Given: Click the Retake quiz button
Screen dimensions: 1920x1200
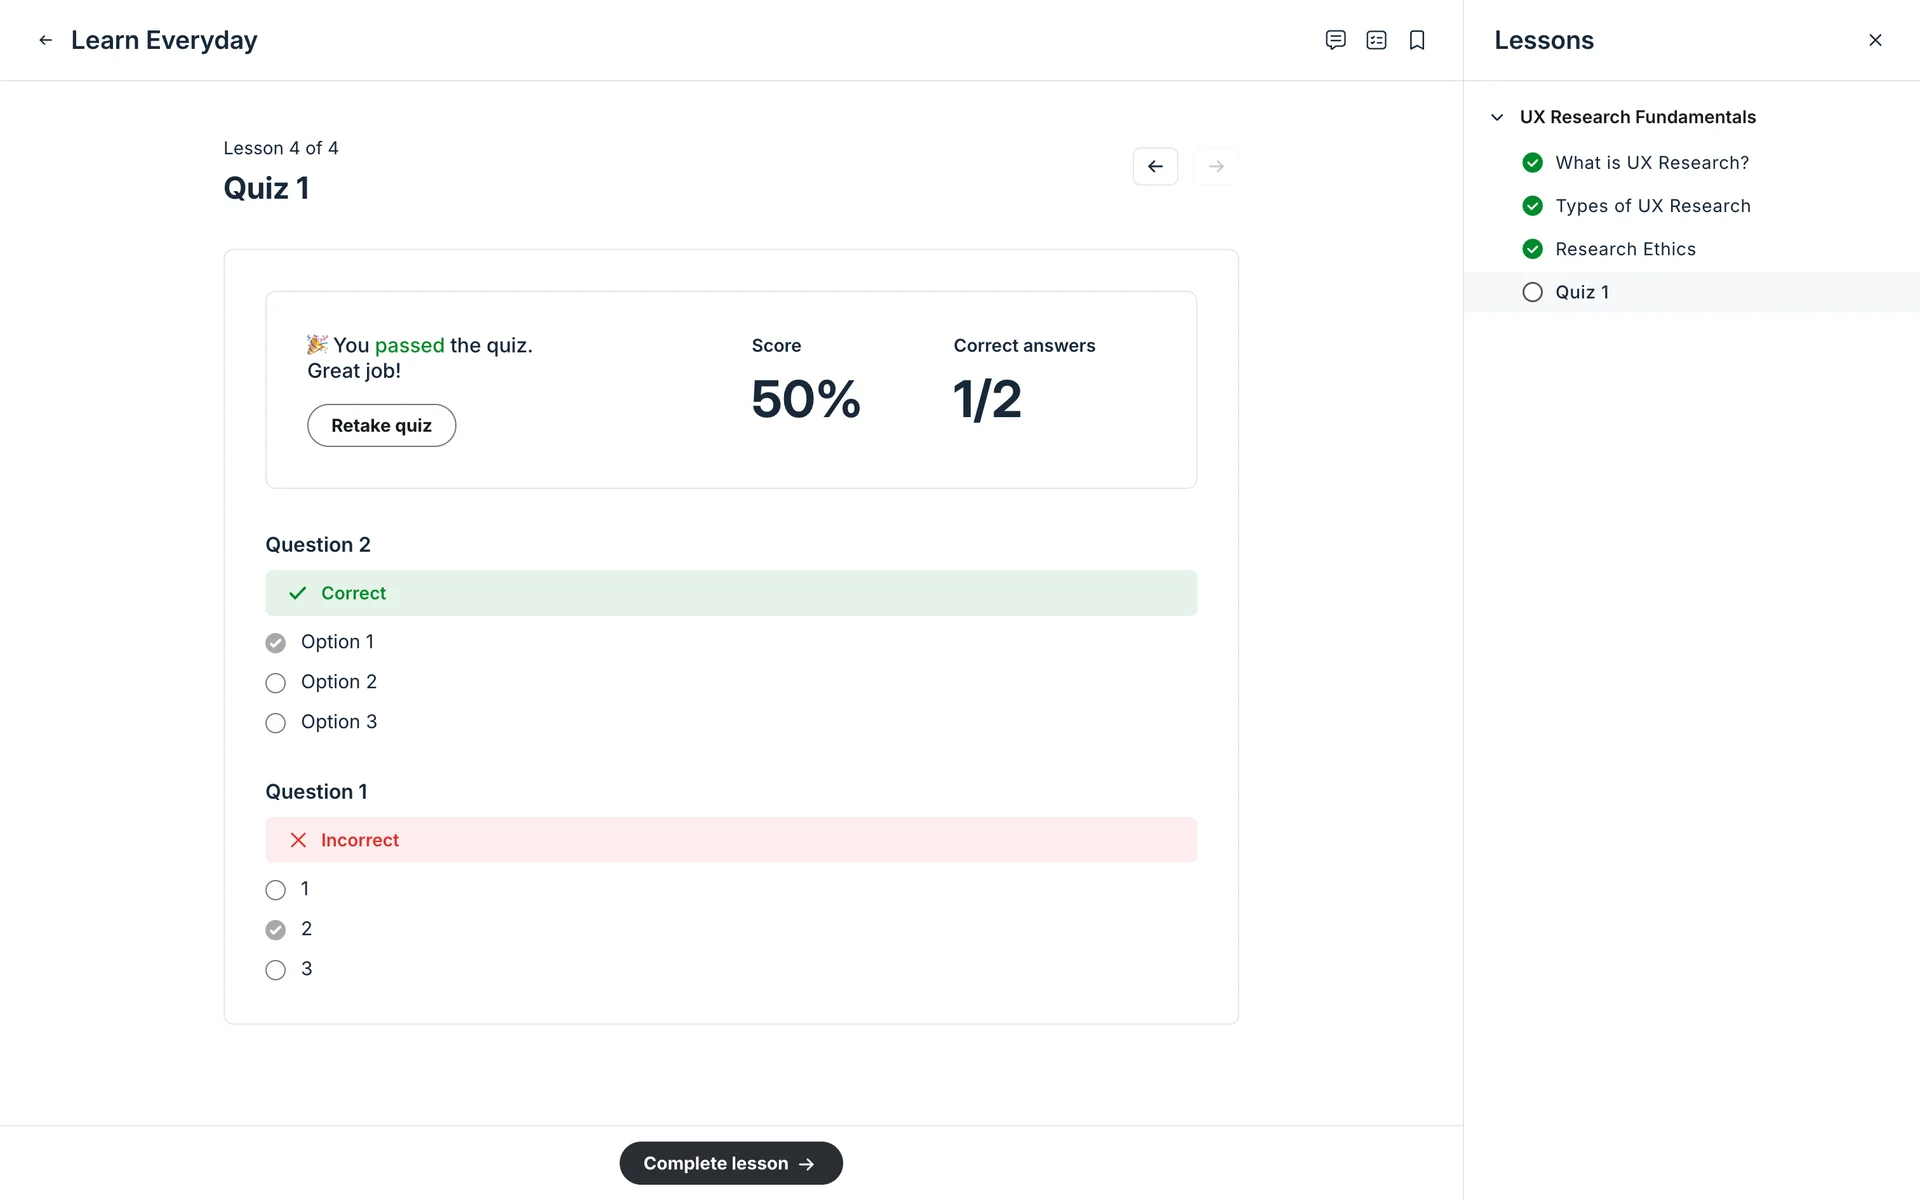Looking at the screenshot, I should (381, 425).
